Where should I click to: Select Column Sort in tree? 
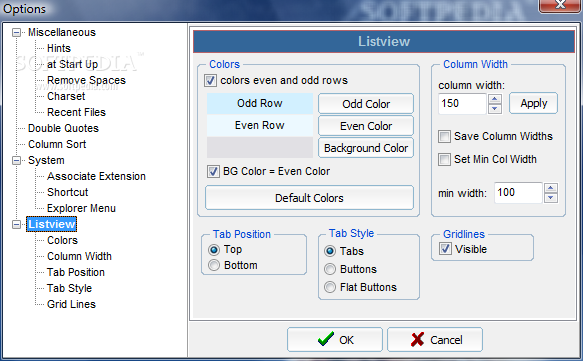[x=57, y=144]
